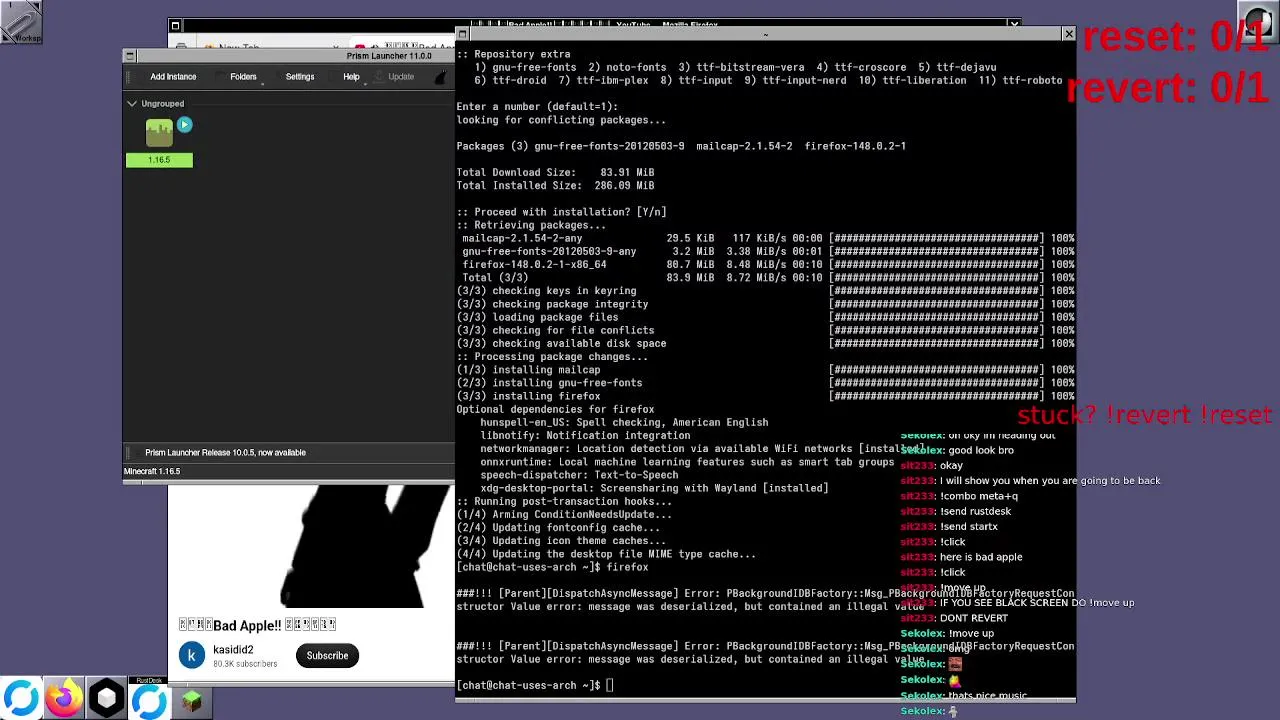Open the Workspaces icon at desktop corner
The image size is (1280, 720).
point(21,21)
